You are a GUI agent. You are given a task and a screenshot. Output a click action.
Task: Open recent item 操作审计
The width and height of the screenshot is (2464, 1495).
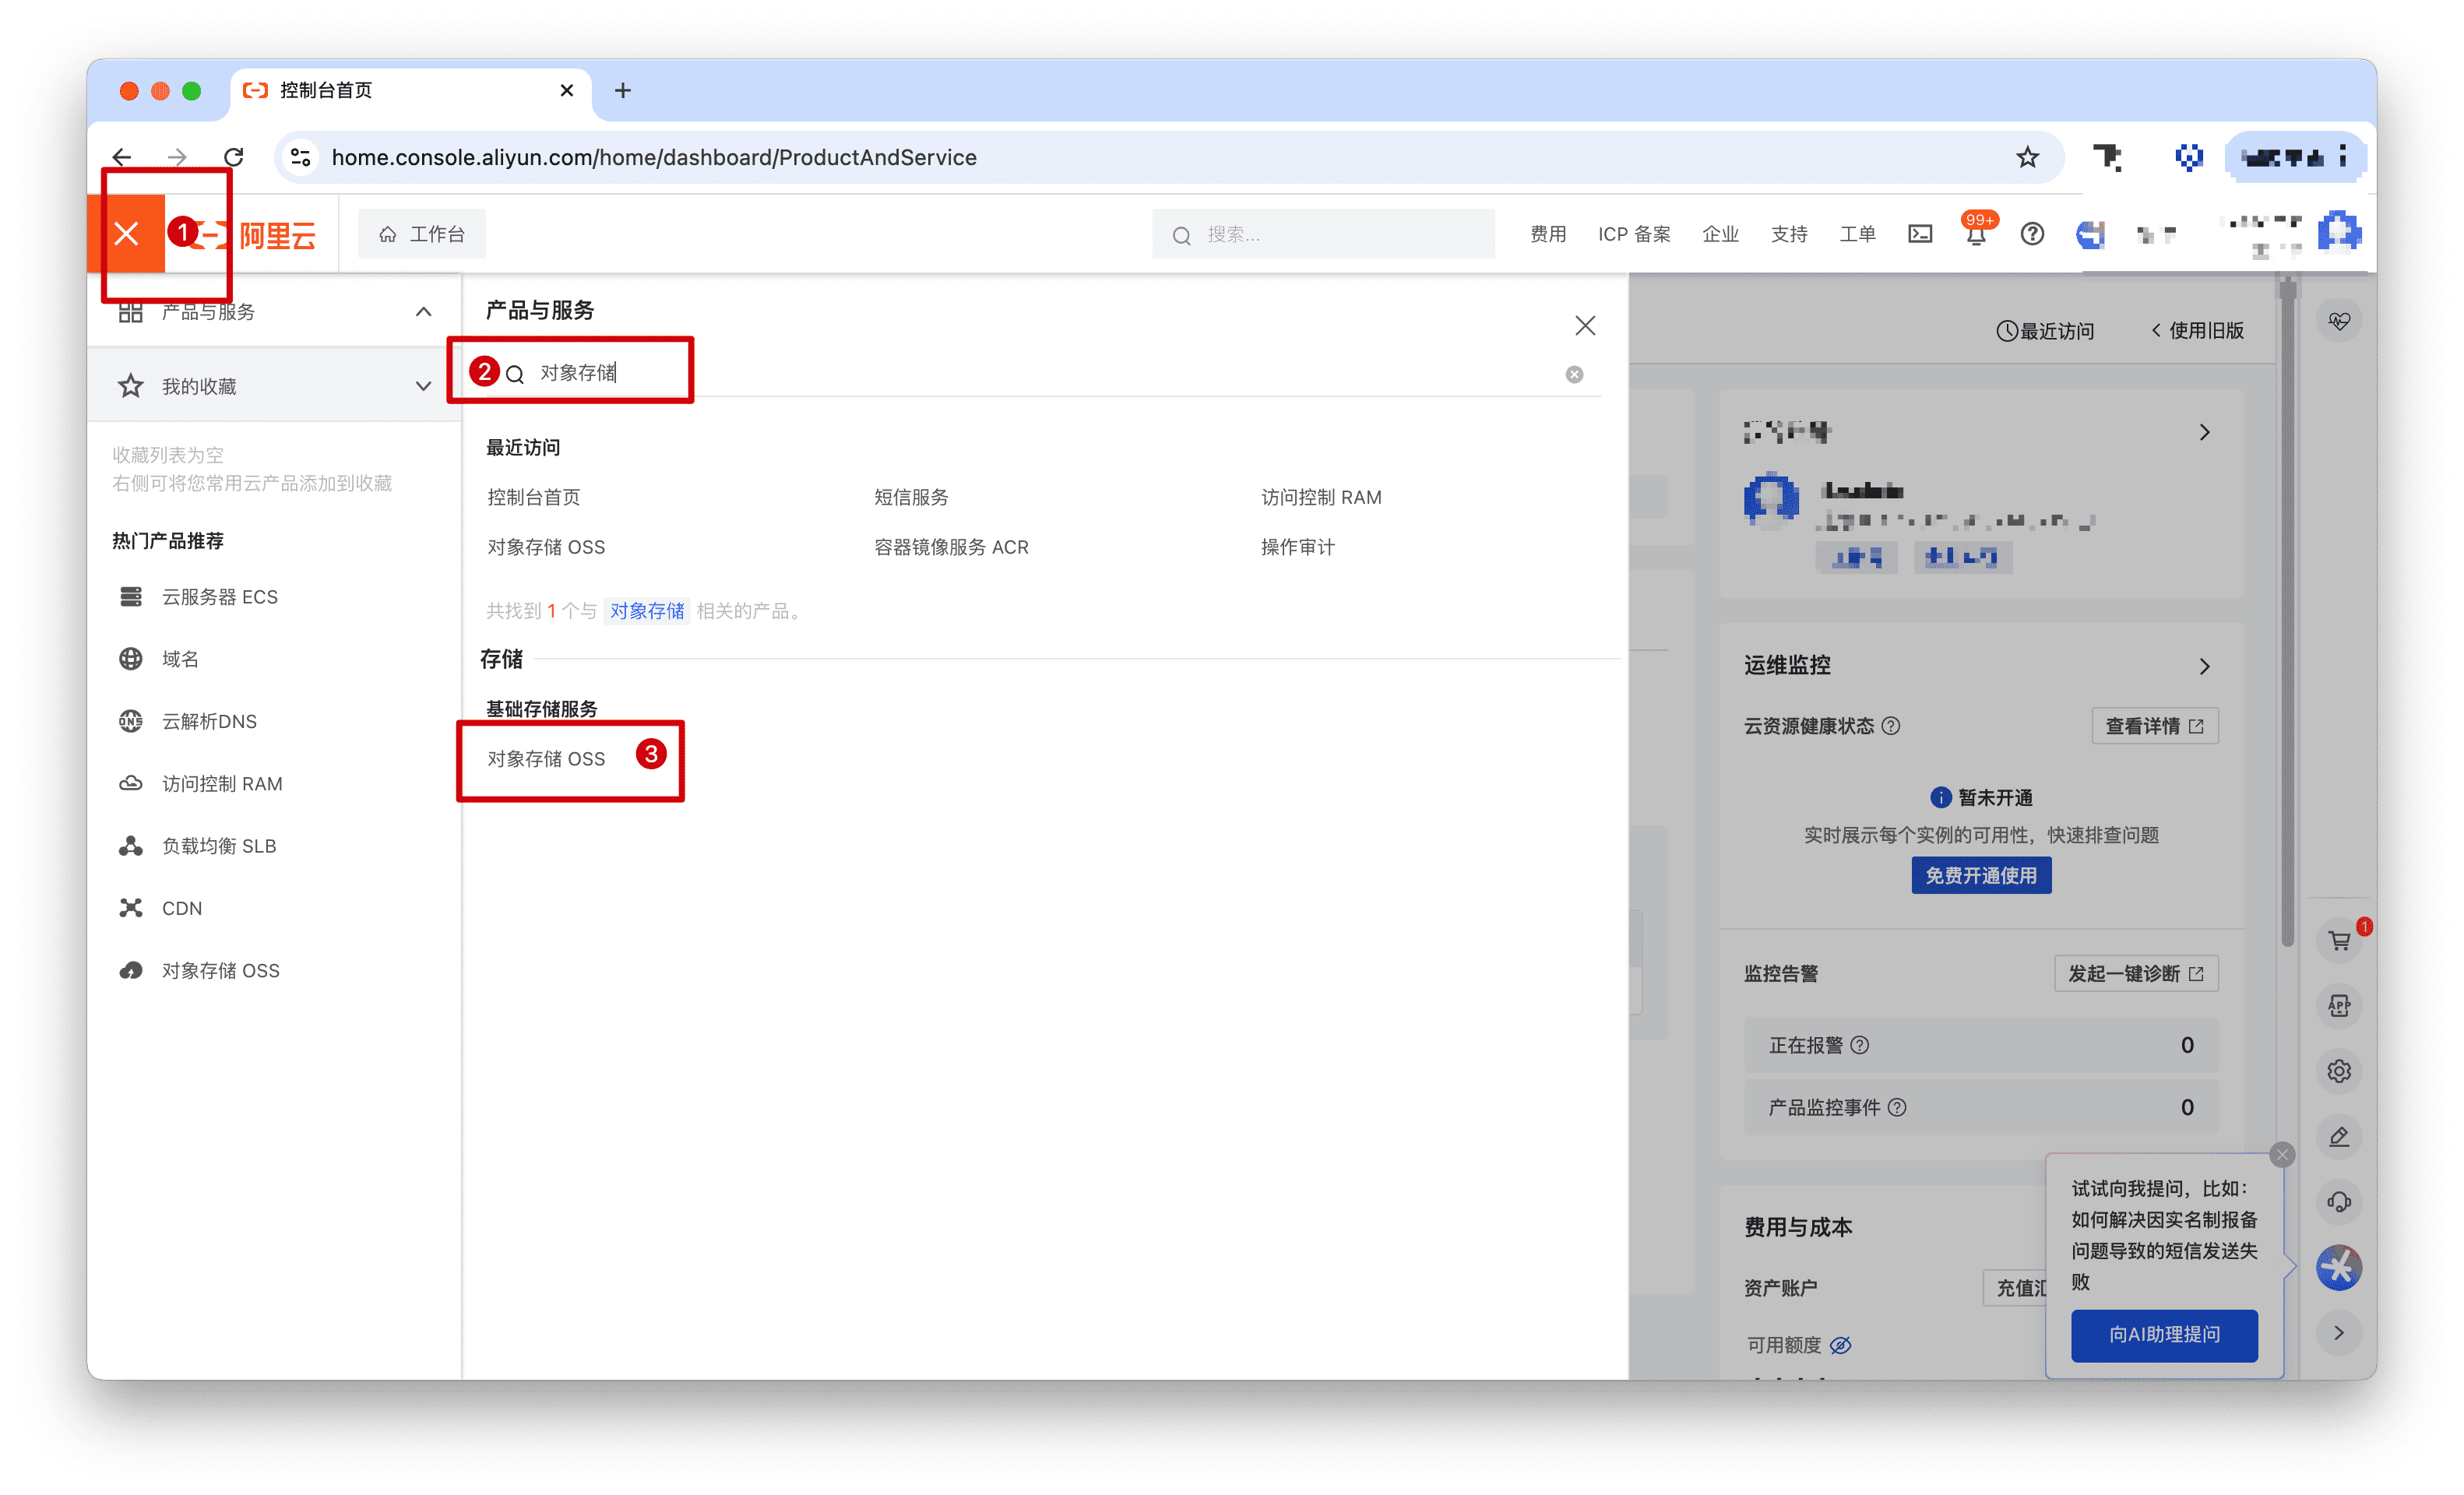pyautogui.click(x=1297, y=547)
